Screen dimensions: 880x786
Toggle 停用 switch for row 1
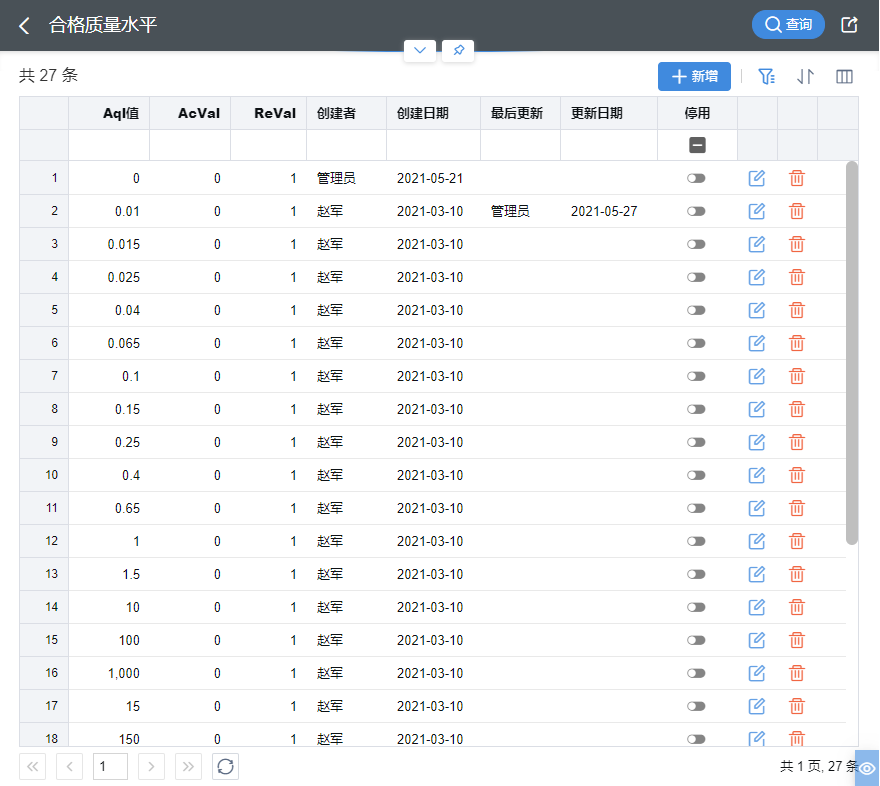point(696,178)
